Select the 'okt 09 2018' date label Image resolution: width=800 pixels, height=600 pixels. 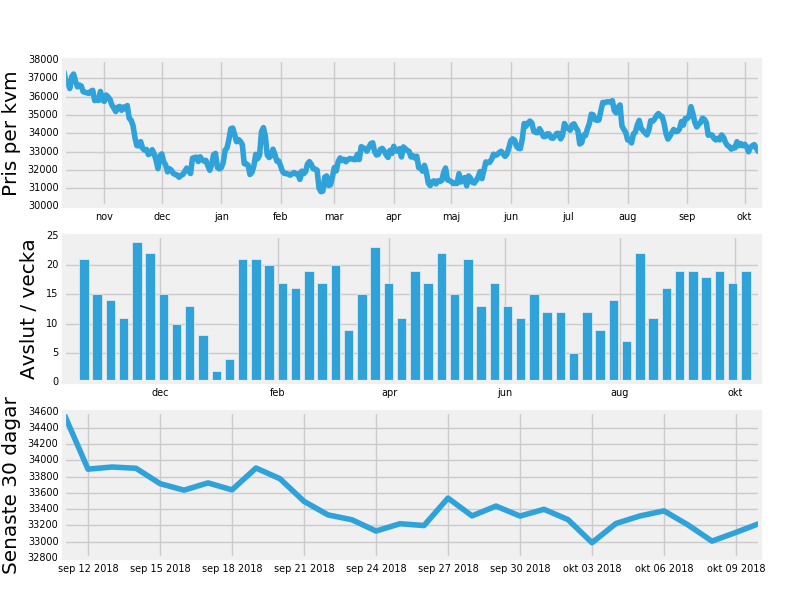[736, 568]
